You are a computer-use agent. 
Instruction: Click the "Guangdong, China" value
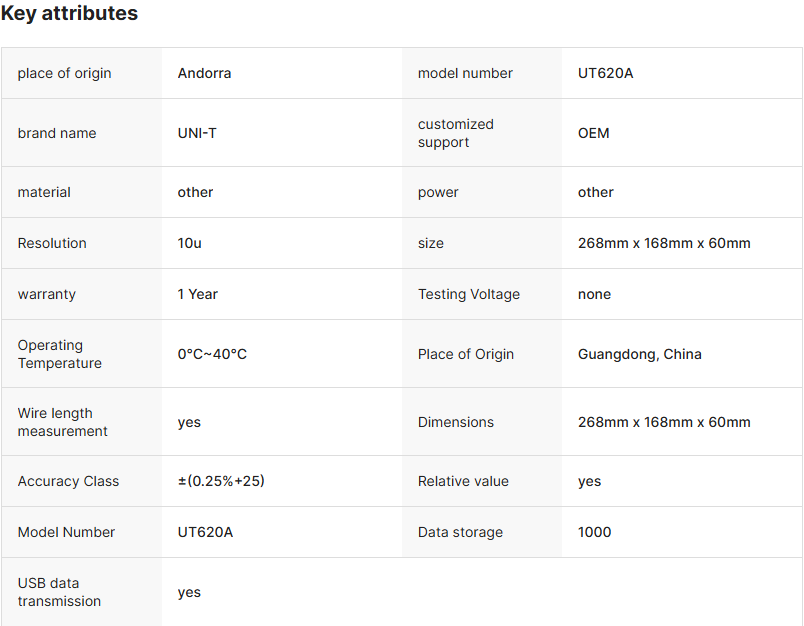pyautogui.click(x=640, y=354)
